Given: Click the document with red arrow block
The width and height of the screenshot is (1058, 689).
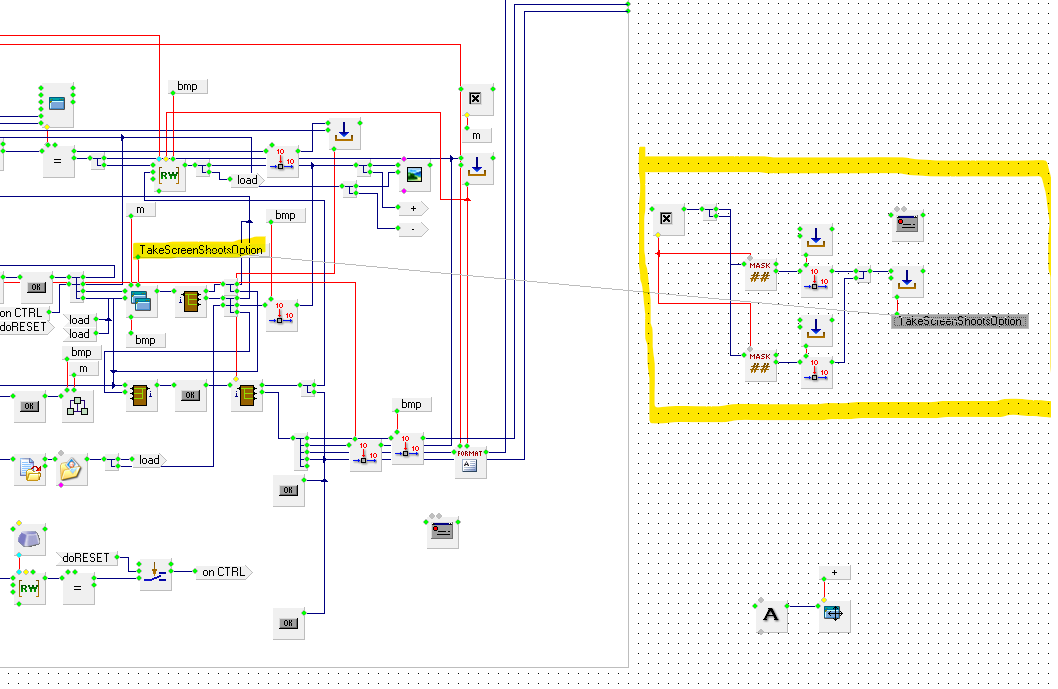Looking at the screenshot, I should 30,469.
